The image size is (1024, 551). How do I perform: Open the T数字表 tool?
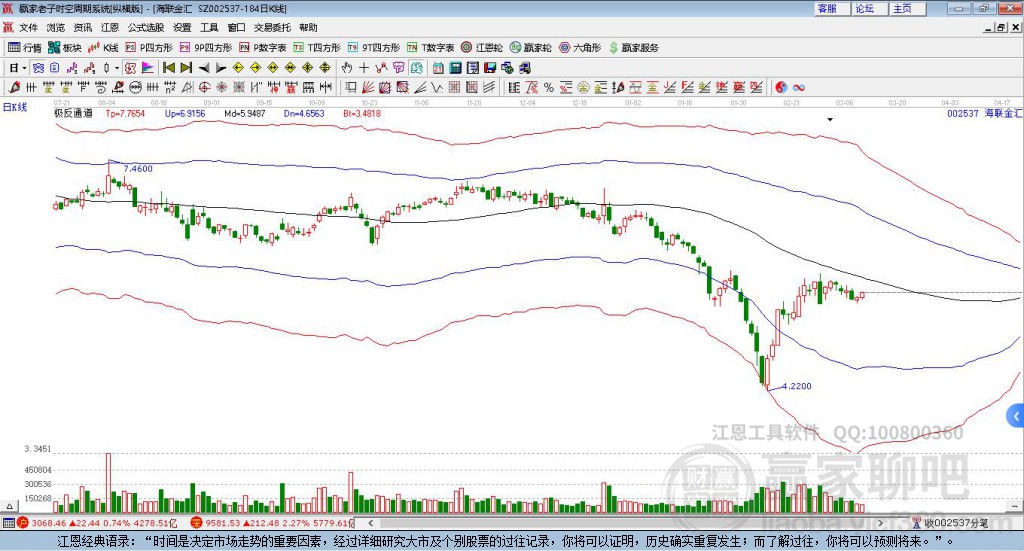tap(430, 48)
